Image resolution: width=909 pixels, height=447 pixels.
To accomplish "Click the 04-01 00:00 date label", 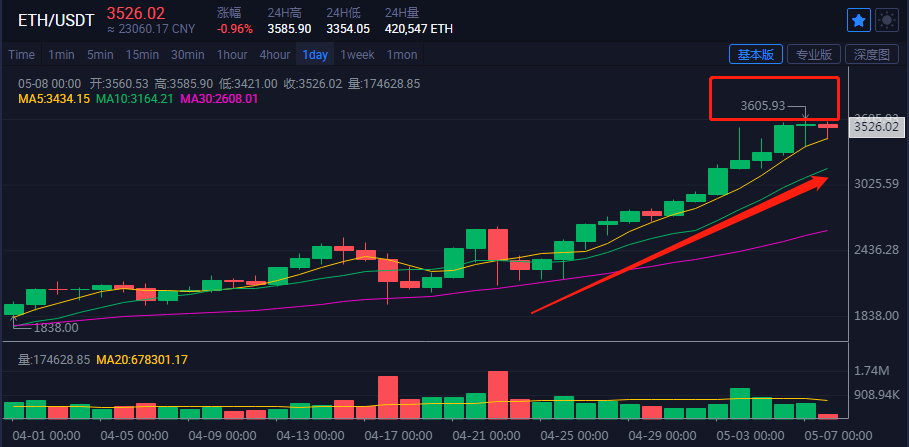I will coord(46,435).
